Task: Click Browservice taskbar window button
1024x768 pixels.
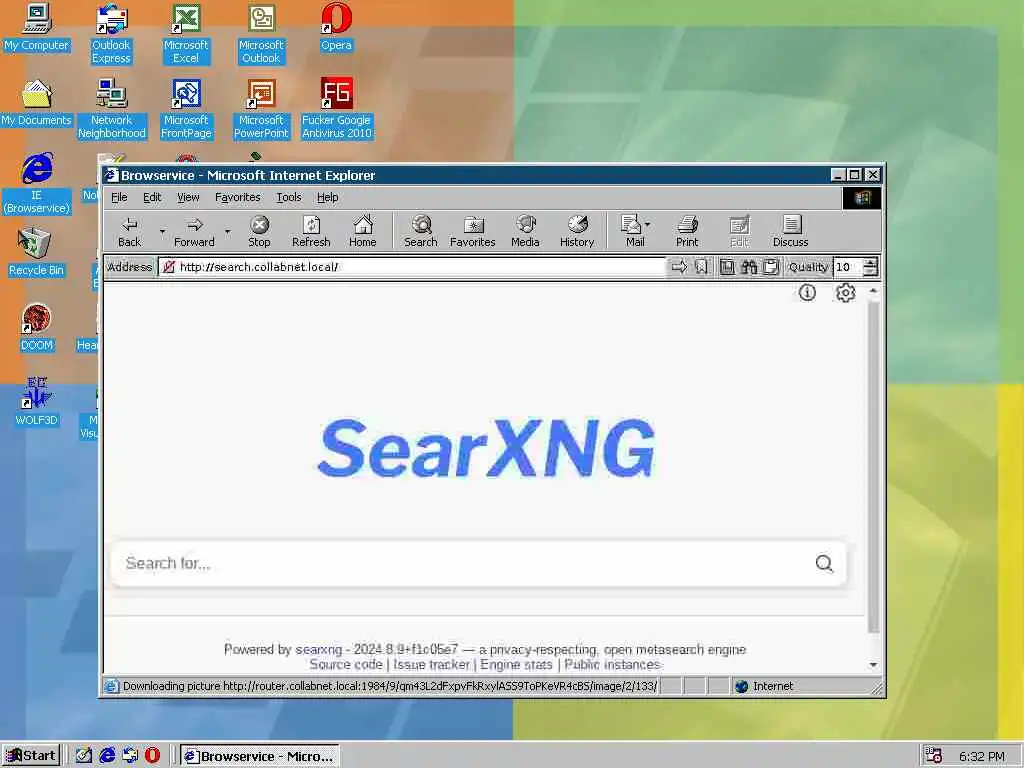Action: 260,756
